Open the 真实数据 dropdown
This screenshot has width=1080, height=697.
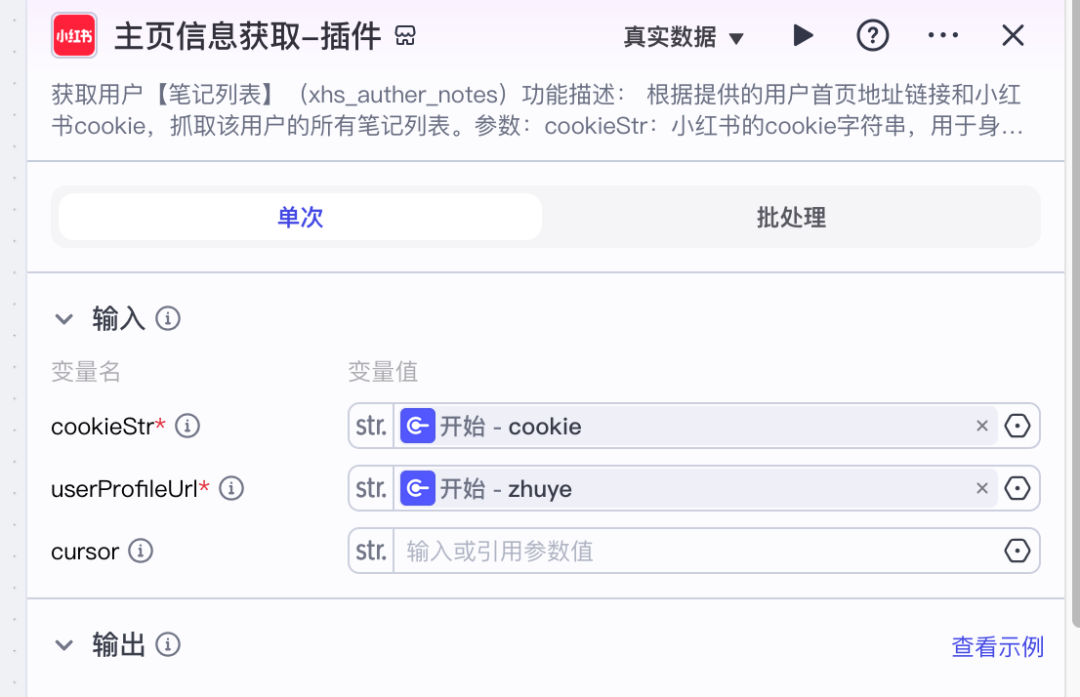684,38
